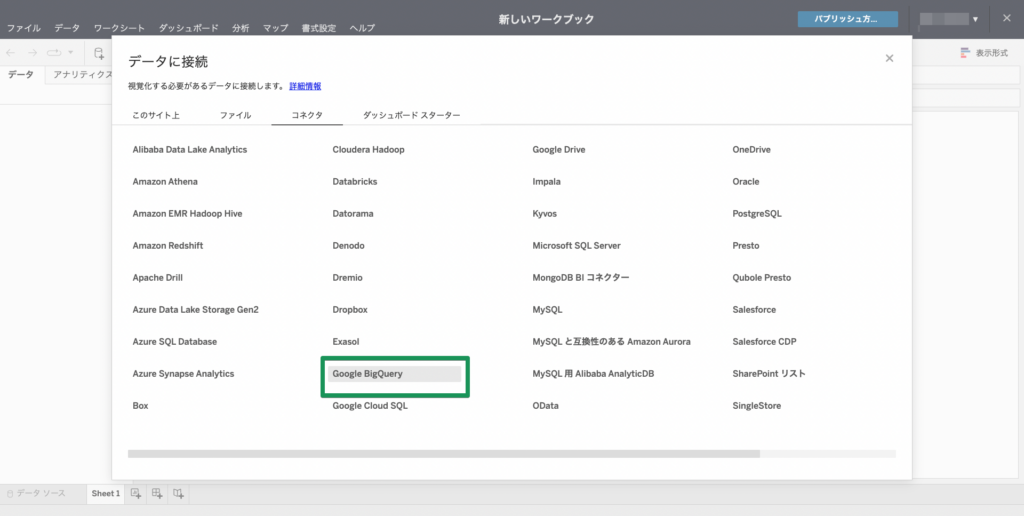The width and height of the screenshot is (1024, 516).
Task: Click the 詳細情報 link
Action: (x=305, y=87)
